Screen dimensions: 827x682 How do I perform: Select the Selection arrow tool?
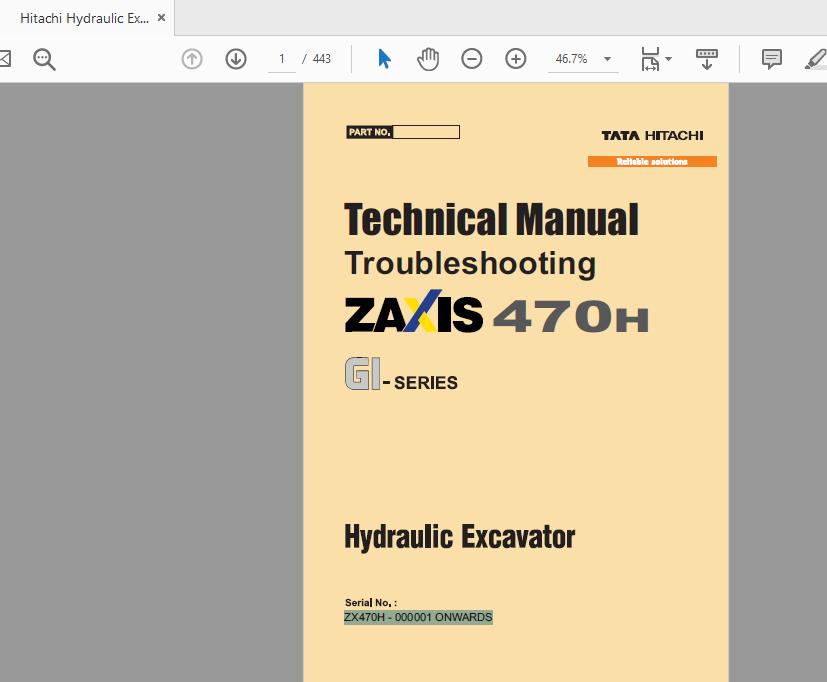coord(384,58)
